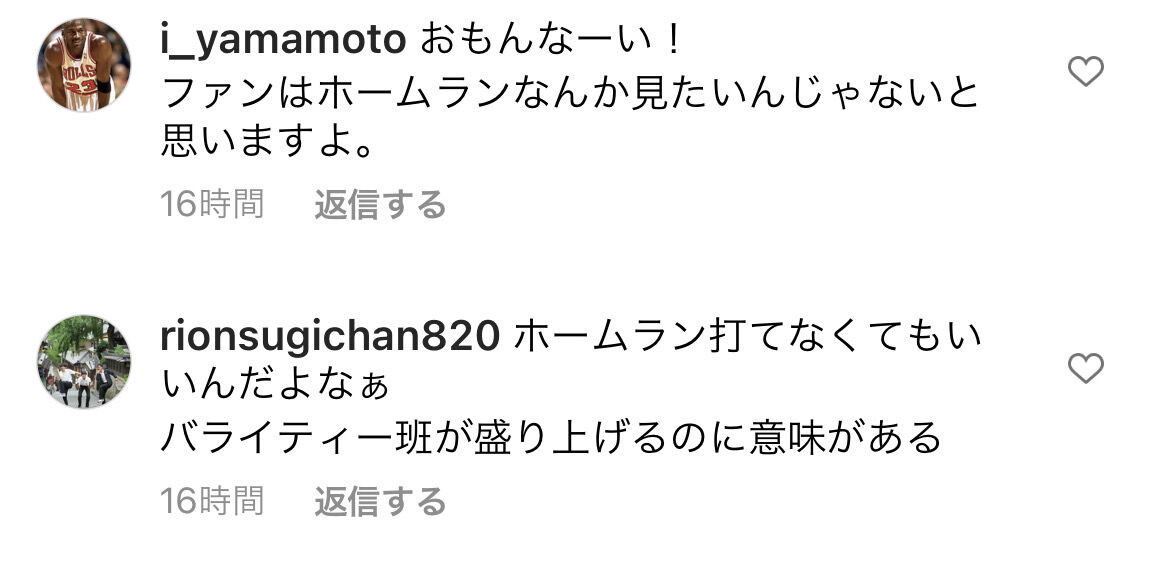This screenshot has width=1170, height=561.
Task: Click 見たいんじゃないと in first comment
Action: [805, 93]
